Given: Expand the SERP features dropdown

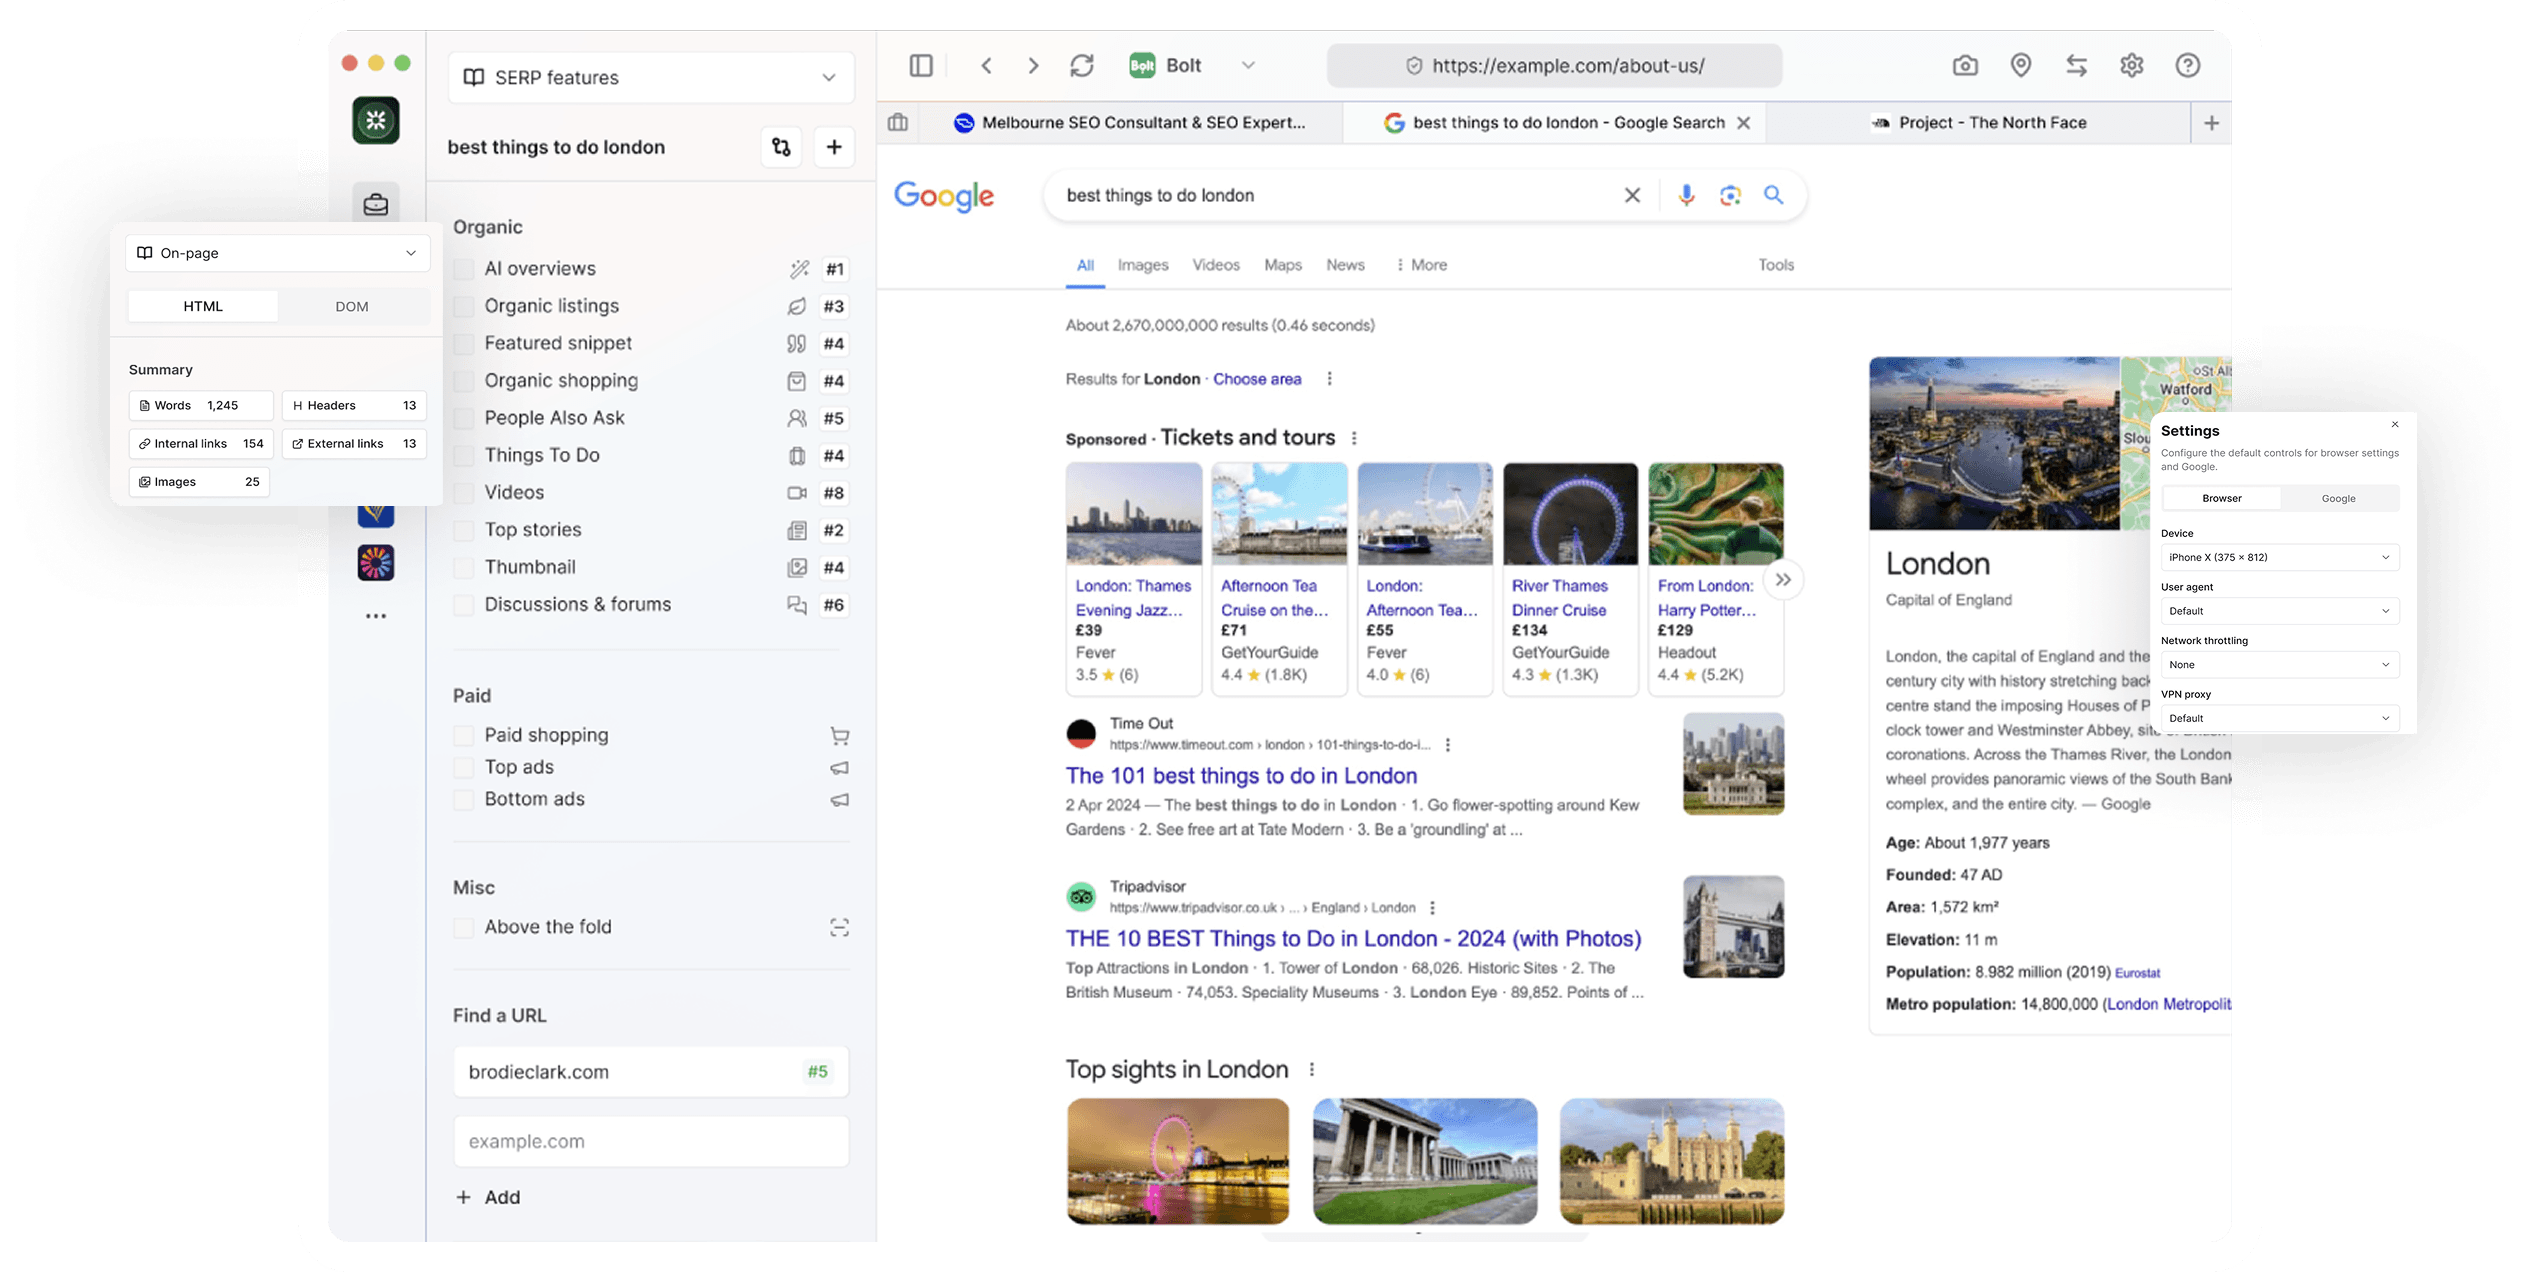Looking at the screenshot, I should (x=651, y=78).
